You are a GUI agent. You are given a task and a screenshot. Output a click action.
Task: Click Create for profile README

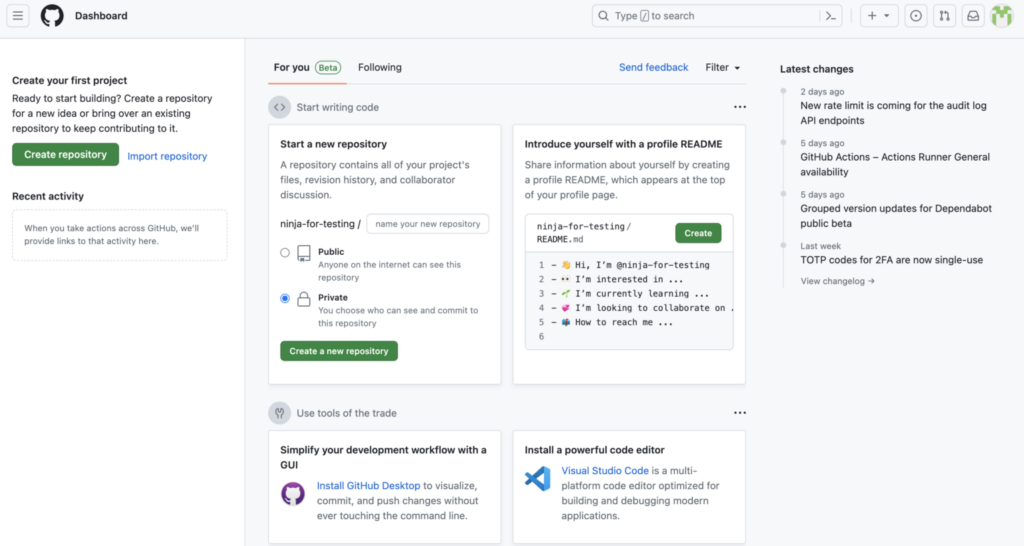[698, 233]
